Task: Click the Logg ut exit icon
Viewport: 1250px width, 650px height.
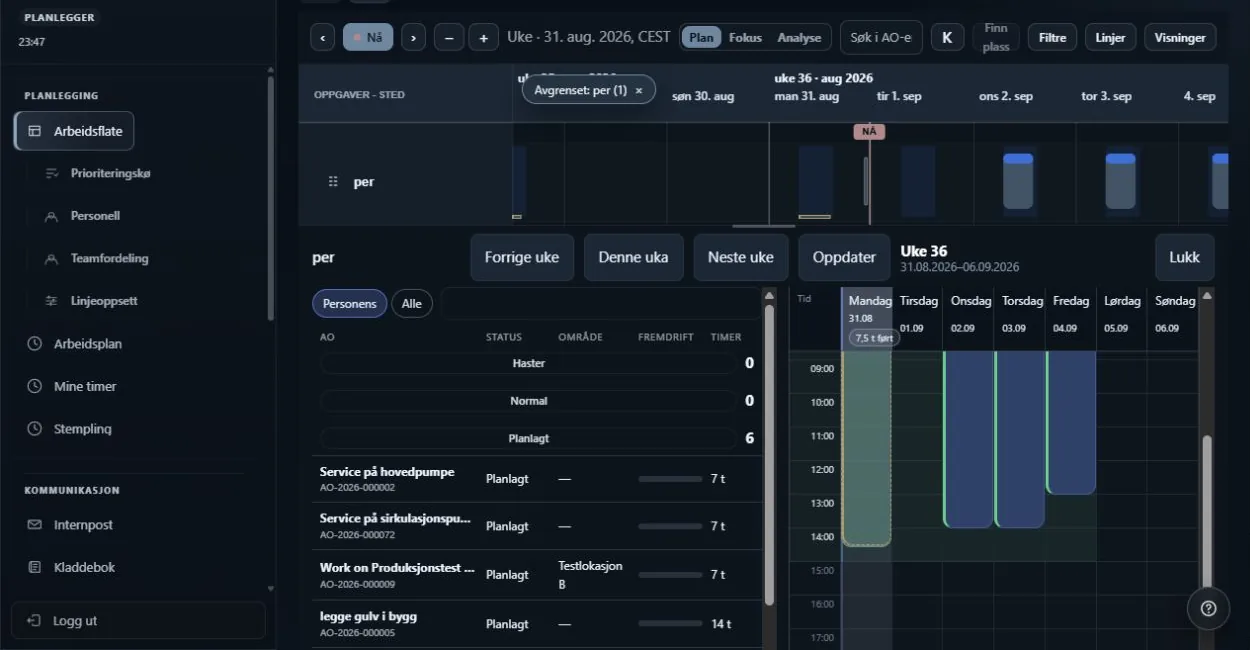Action: pyautogui.click(x=34, y=621)
